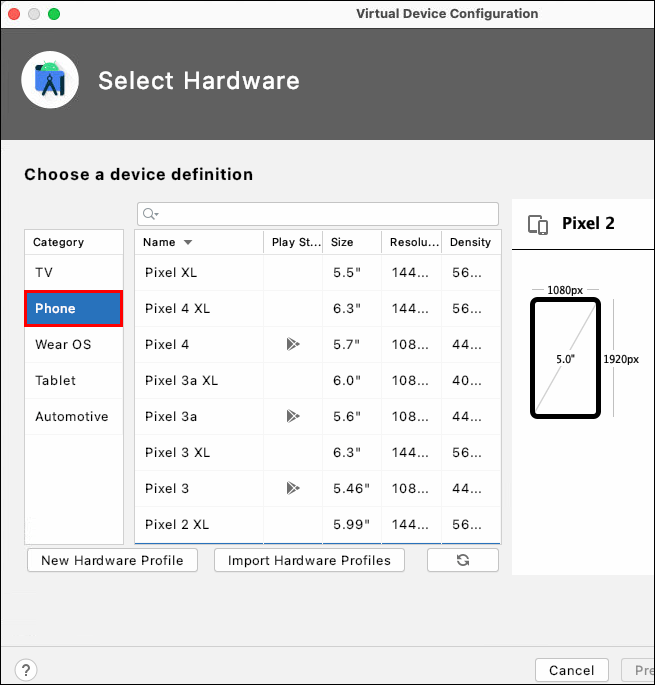Select the Wear OS category
This screenshot has height=685, width=655.
click(74, 344)
